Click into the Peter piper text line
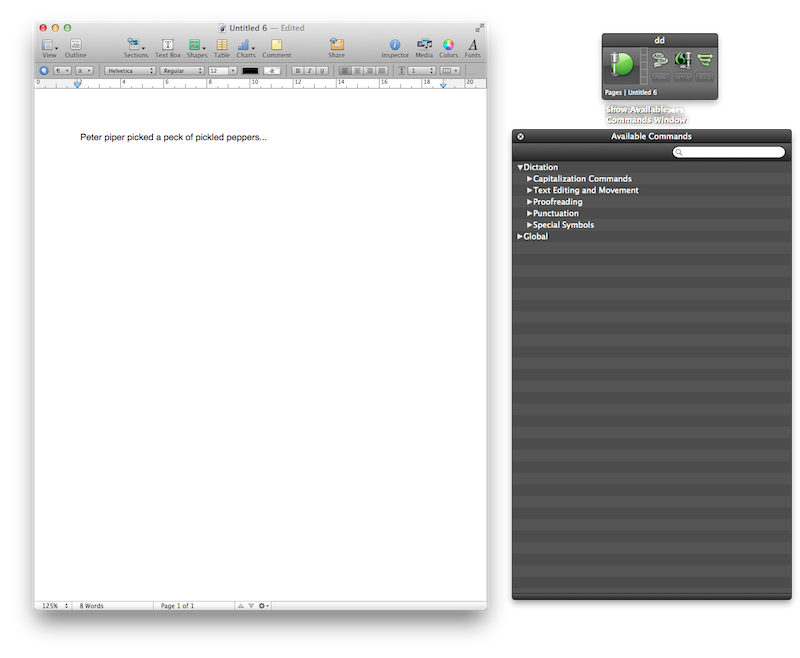Viewport: 800px width, 658px height. (173, 137)
